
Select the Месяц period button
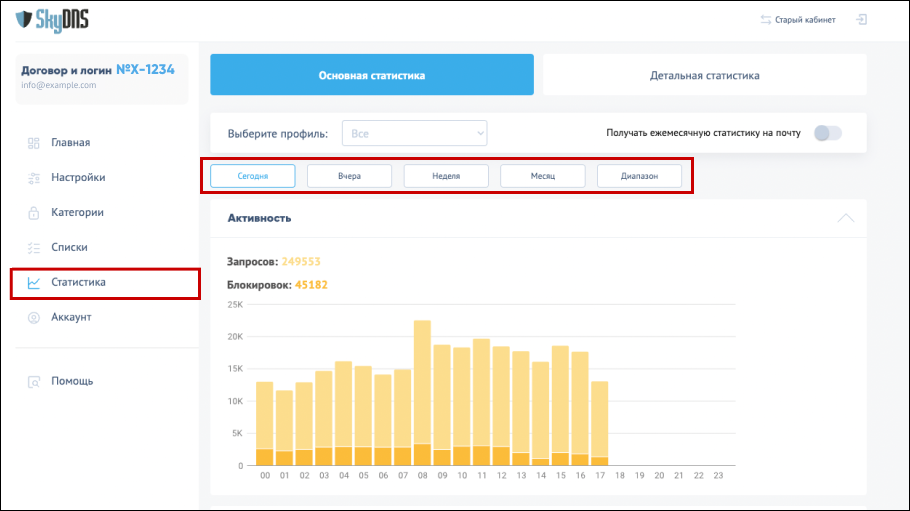(x=543, y=176)
